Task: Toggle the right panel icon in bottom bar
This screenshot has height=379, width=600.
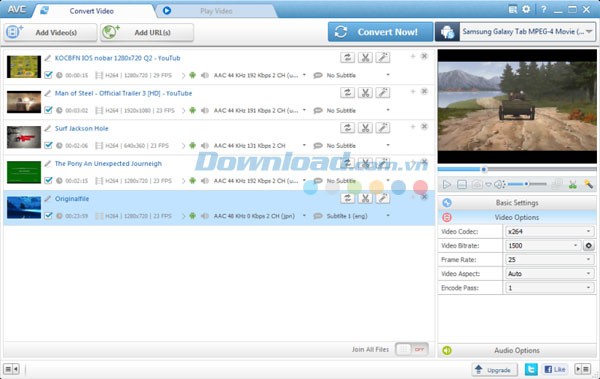Action: point(583,369)
